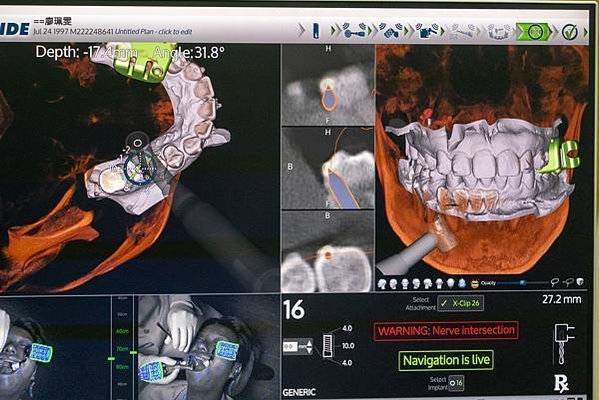The width and height of the screenshot is (599, 400).
Task: Click the Rx prescription icon
Action: tap(561, 384)
